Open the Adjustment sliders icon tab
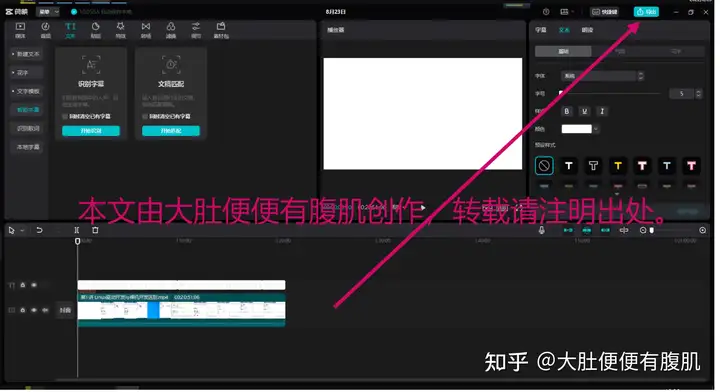 (196, 30)
